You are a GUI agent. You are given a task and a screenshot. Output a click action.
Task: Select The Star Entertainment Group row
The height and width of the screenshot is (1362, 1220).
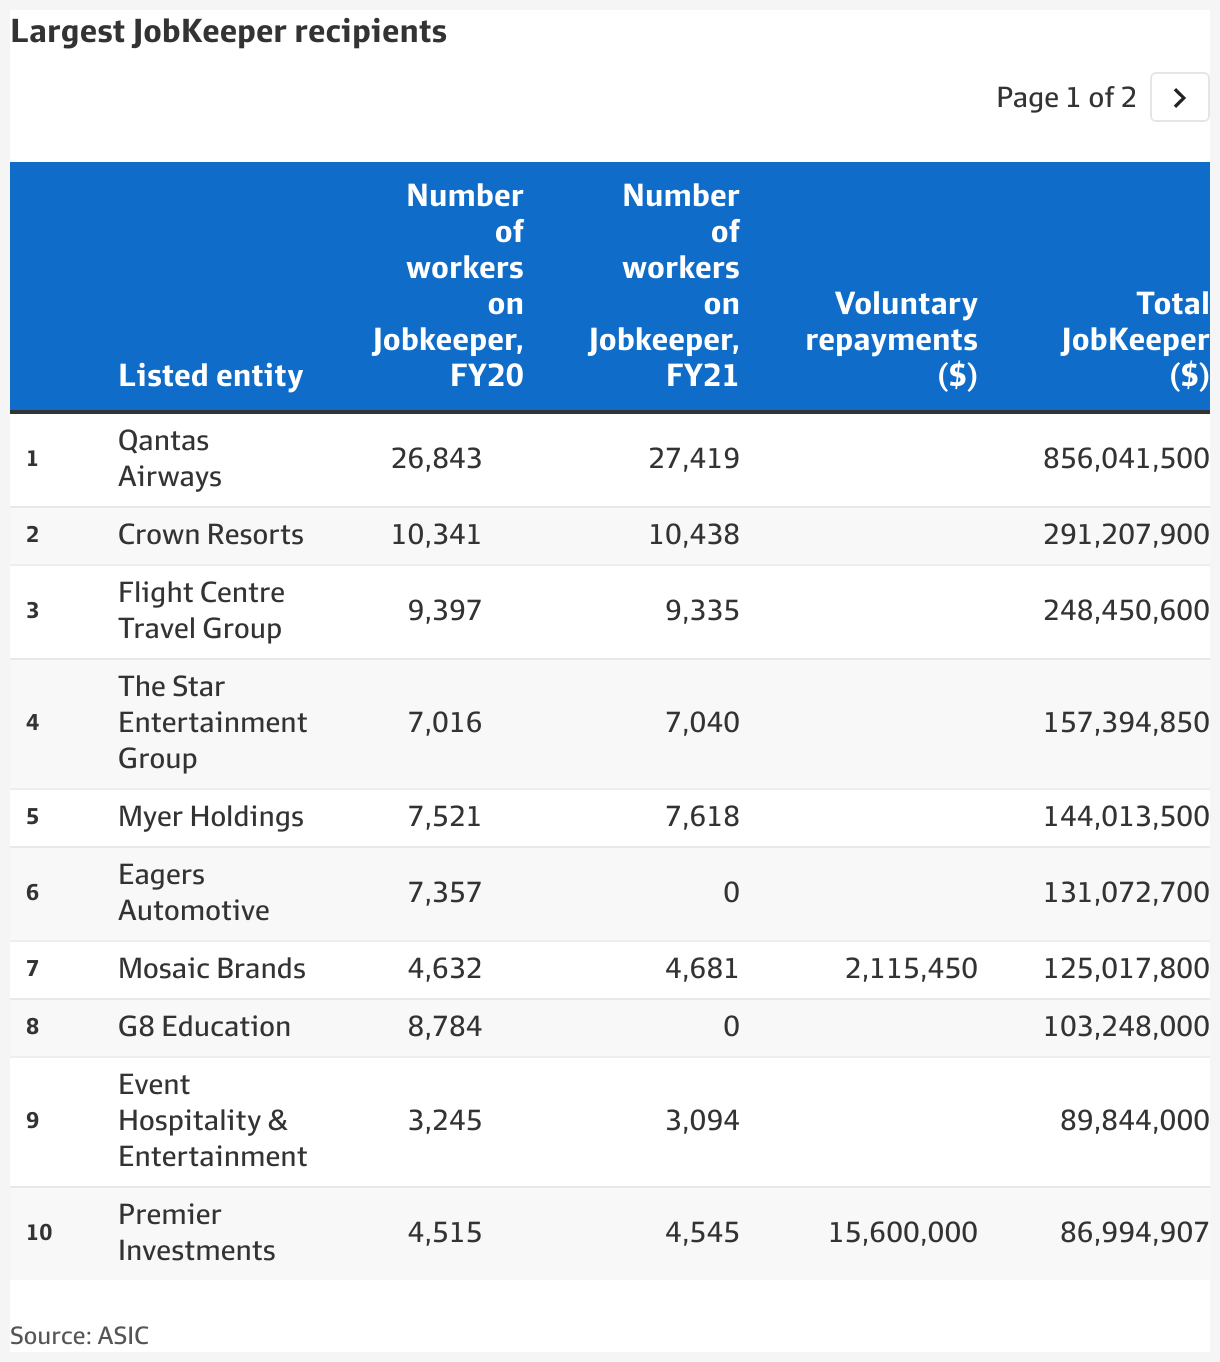click(x=610, y=723)
